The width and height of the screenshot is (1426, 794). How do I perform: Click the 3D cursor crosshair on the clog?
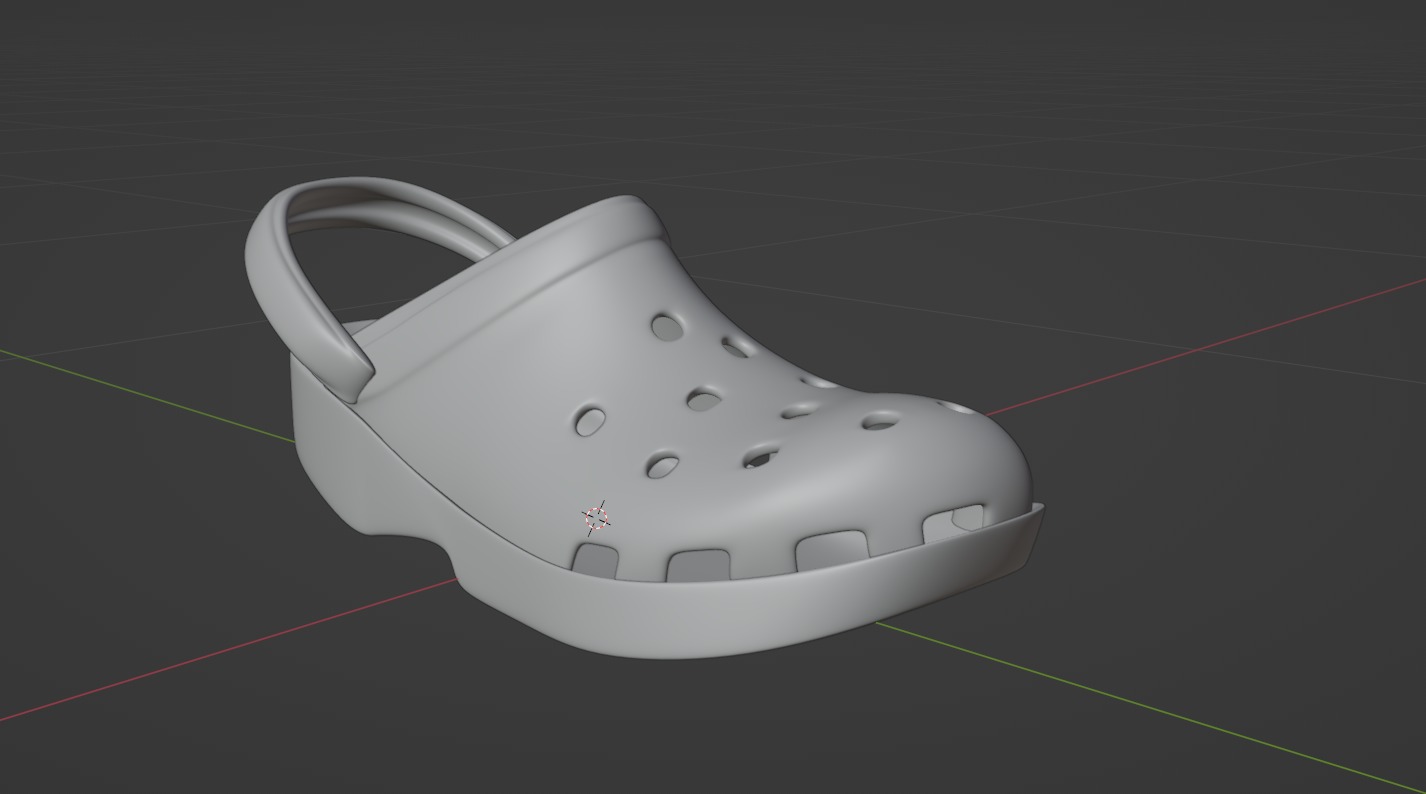(x=597, y=517)
